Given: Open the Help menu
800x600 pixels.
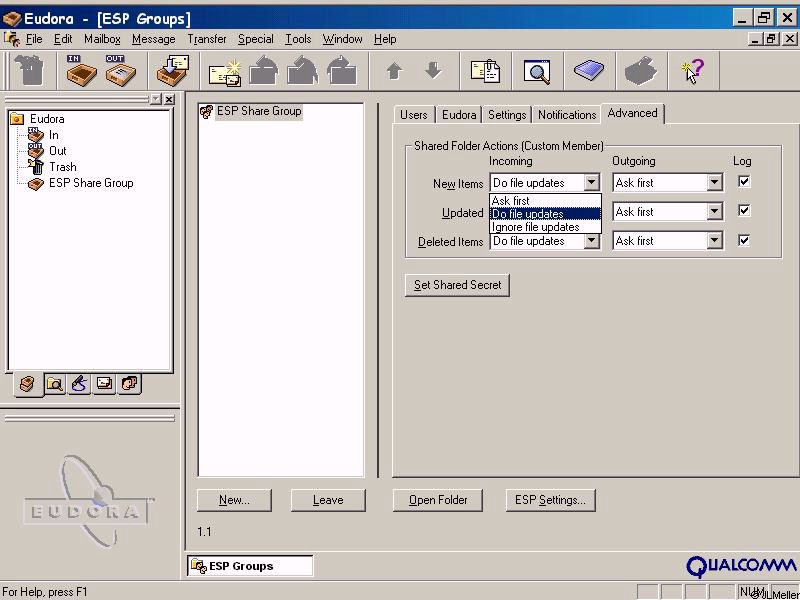Looking at the screenshot, I should [x=385, y=39].
